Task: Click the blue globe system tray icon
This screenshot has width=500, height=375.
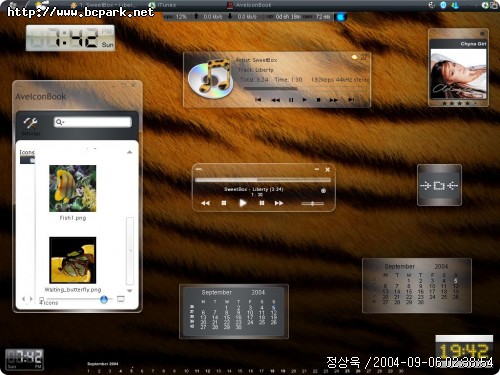Action: [443, 5]
